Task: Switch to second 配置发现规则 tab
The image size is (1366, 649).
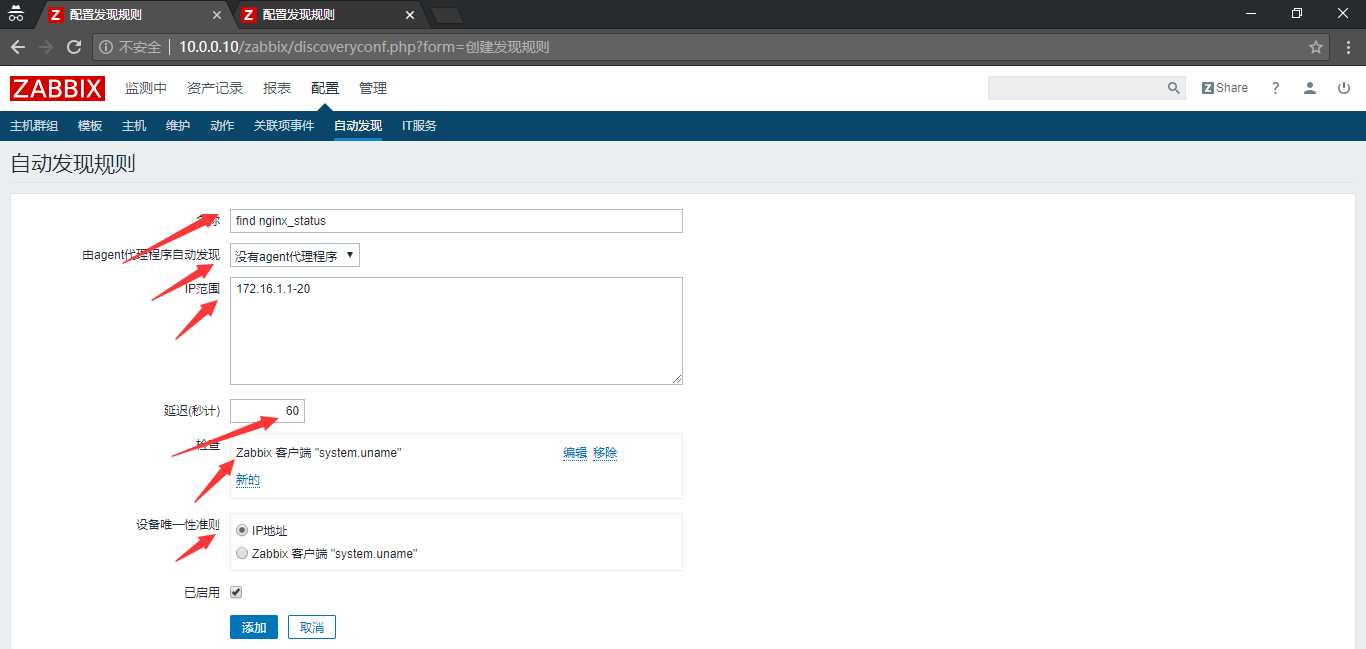Action: pyautogui.click(x=326, y=15)
